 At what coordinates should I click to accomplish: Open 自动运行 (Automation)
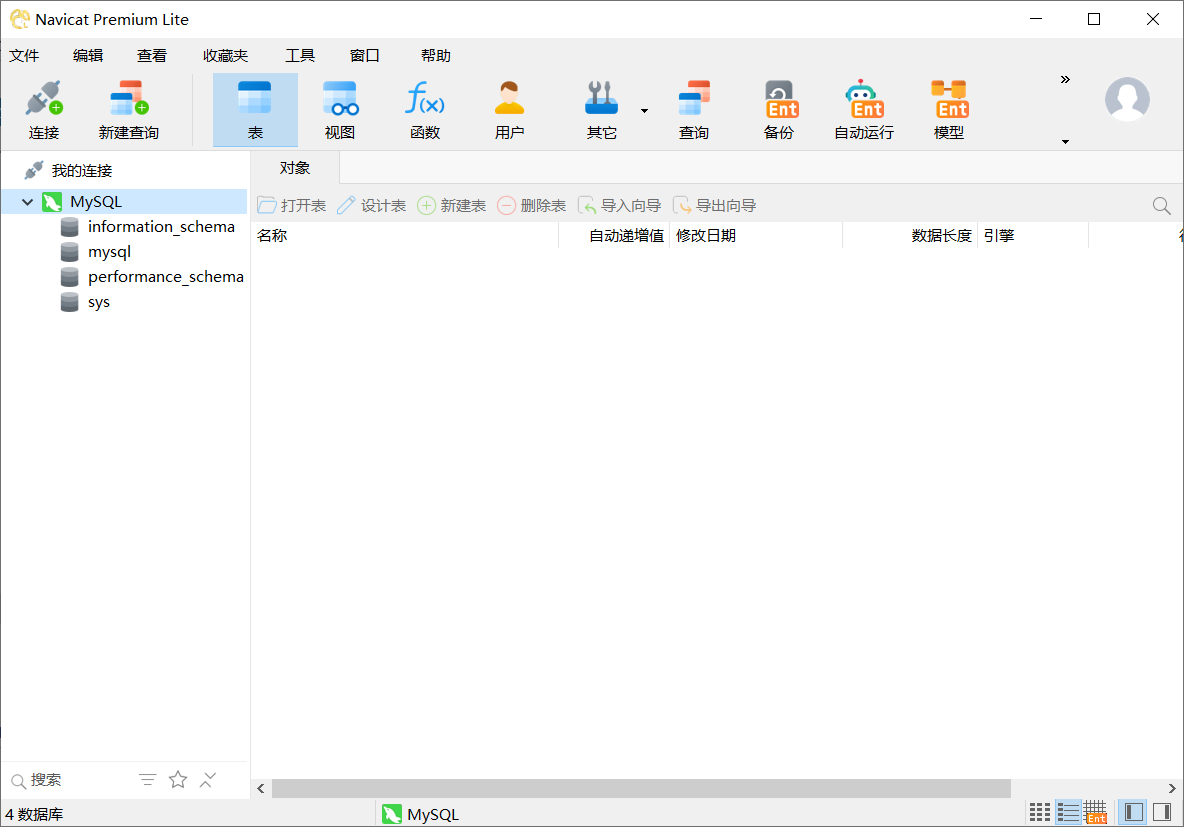[x=864, y=110]
